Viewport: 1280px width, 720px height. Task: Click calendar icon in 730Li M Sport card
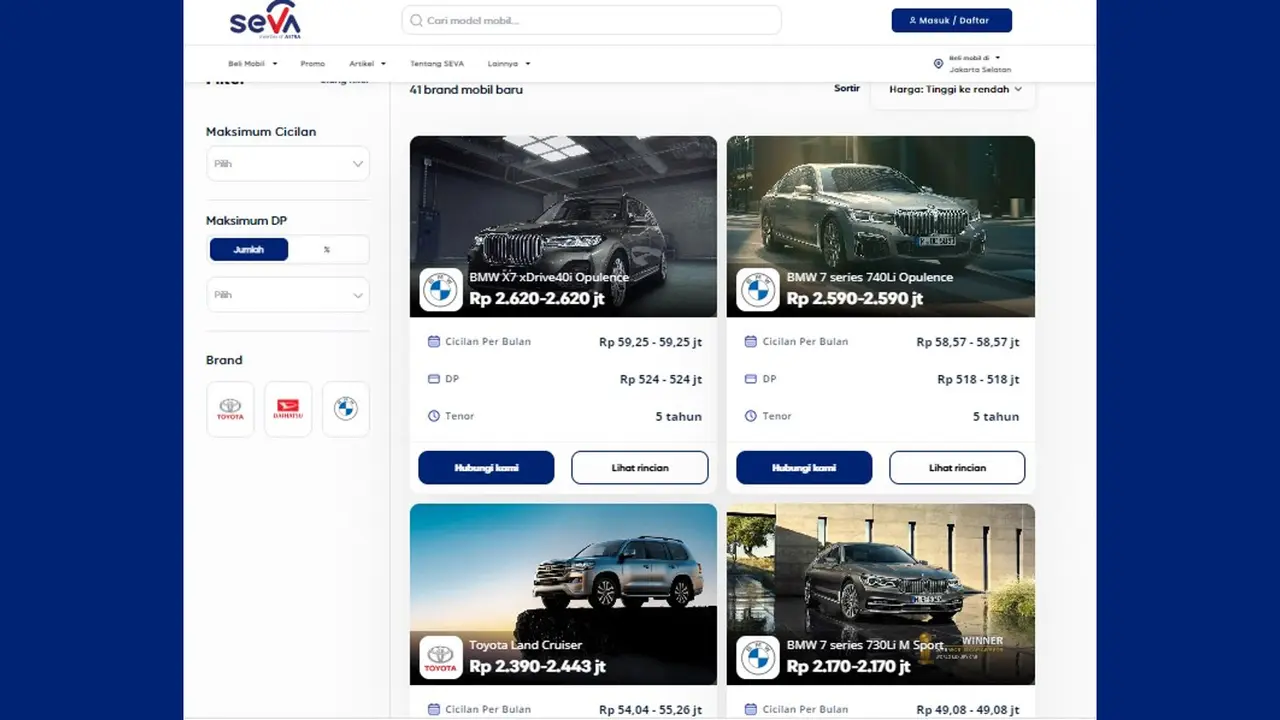[x=751, y=710]
